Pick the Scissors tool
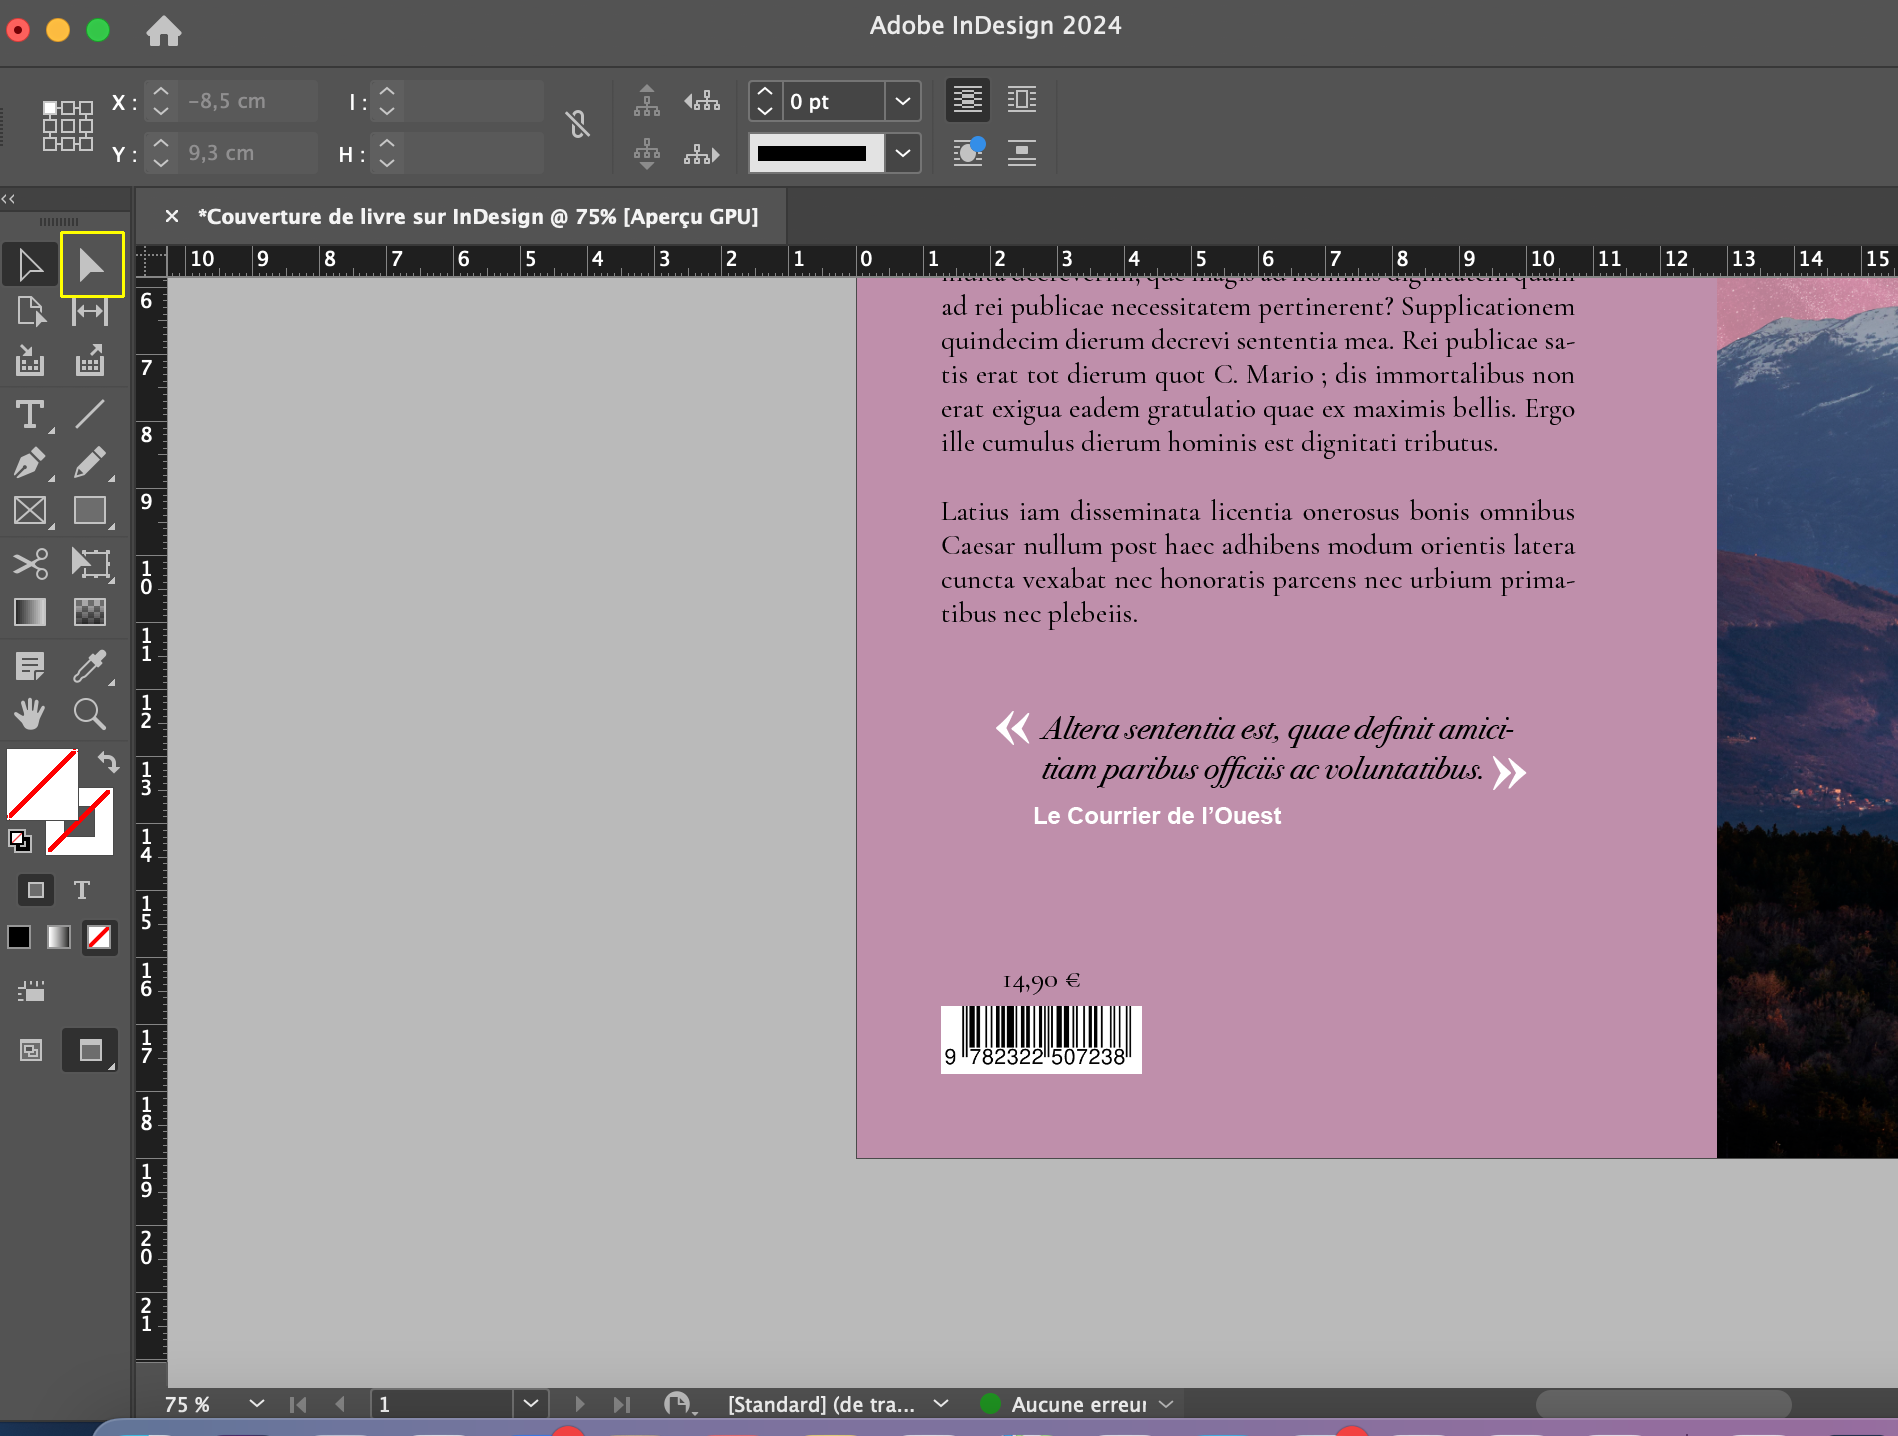The image size is (1898, 1436). pyautogui.click(x=30, y=564)
